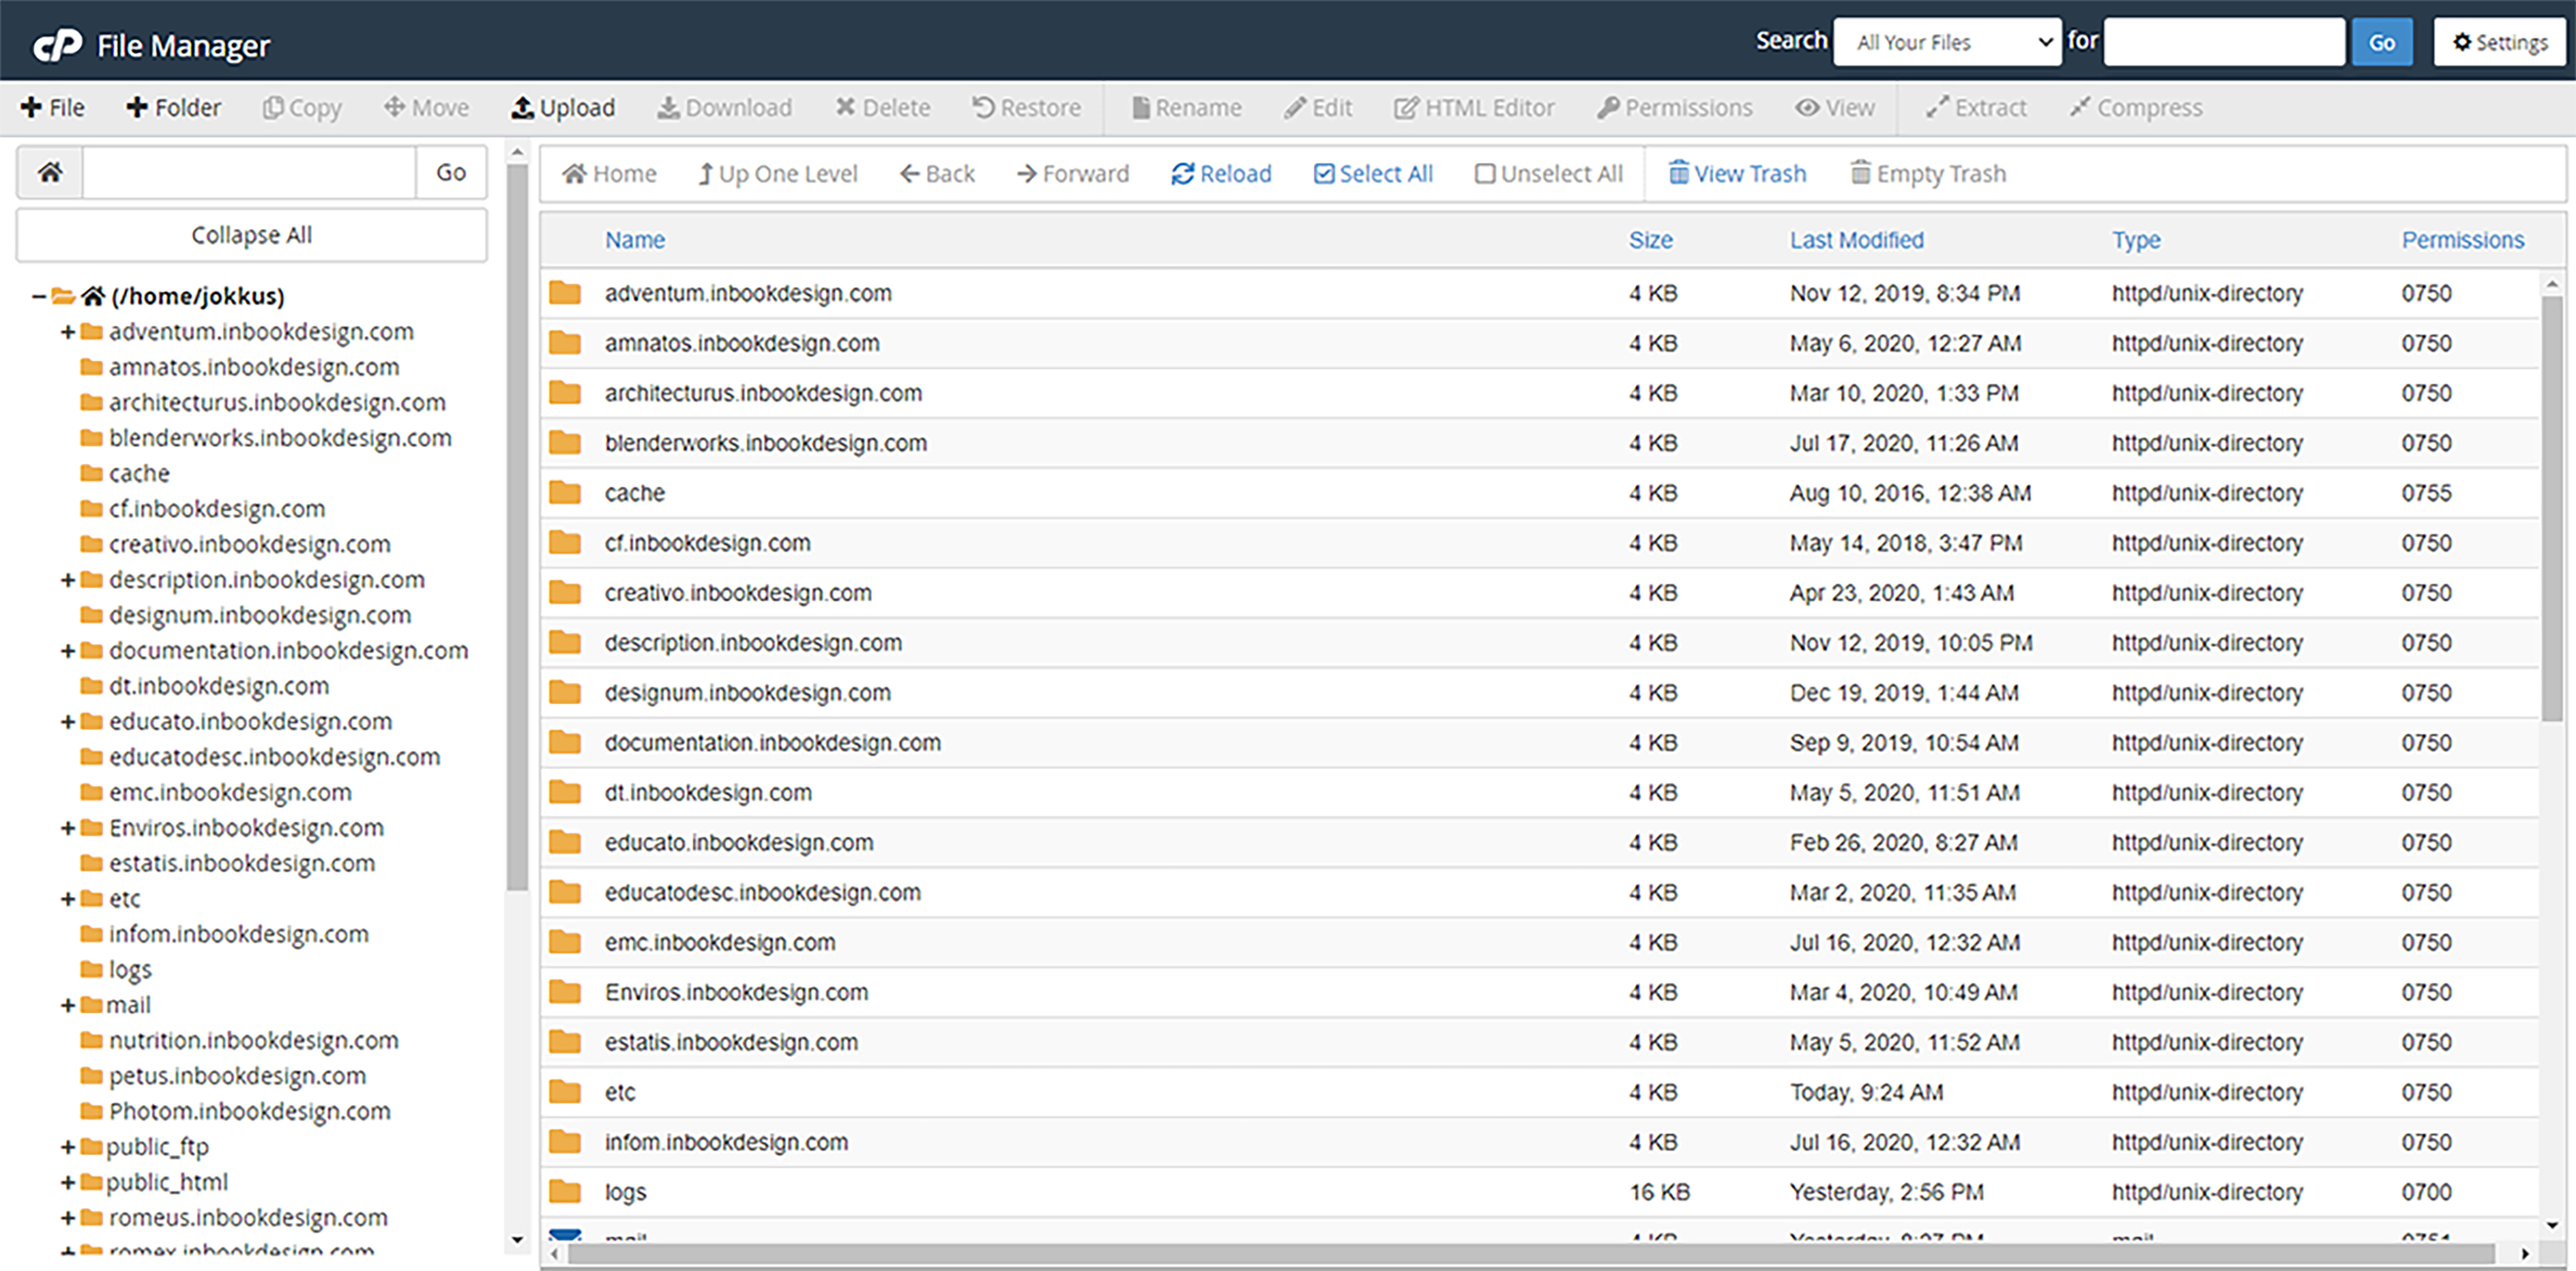
Task: Click into the directory path input field
Action: [x=248, y=172]
